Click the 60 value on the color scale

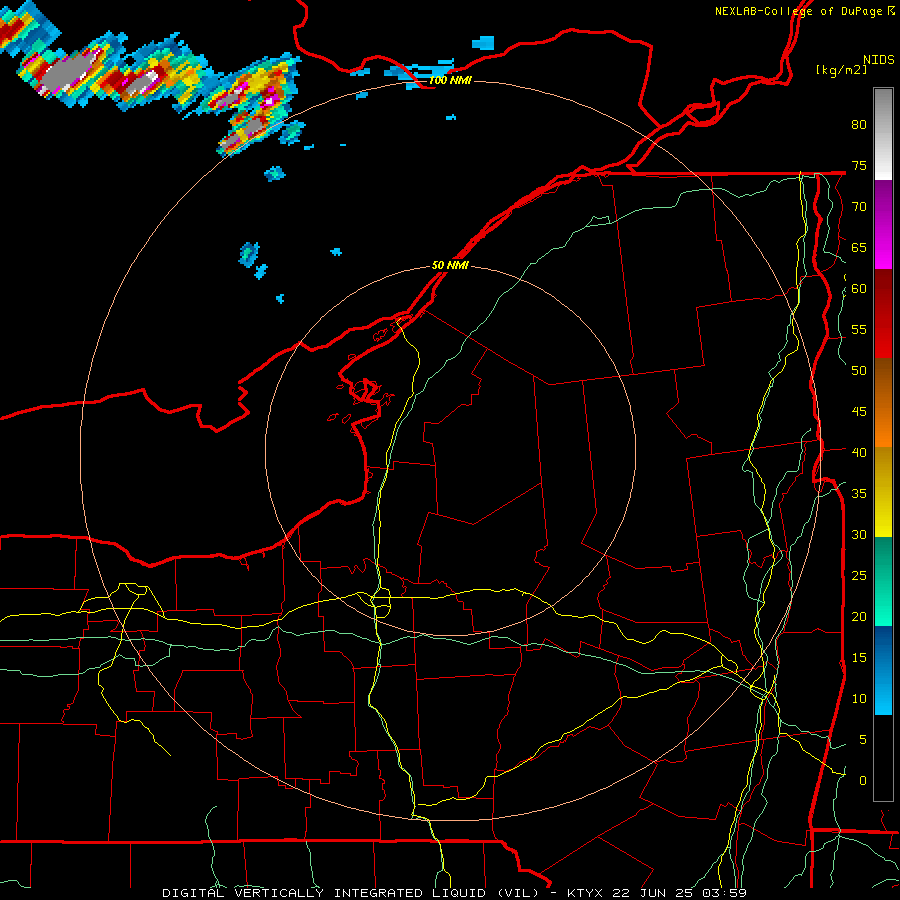point(859,289)
